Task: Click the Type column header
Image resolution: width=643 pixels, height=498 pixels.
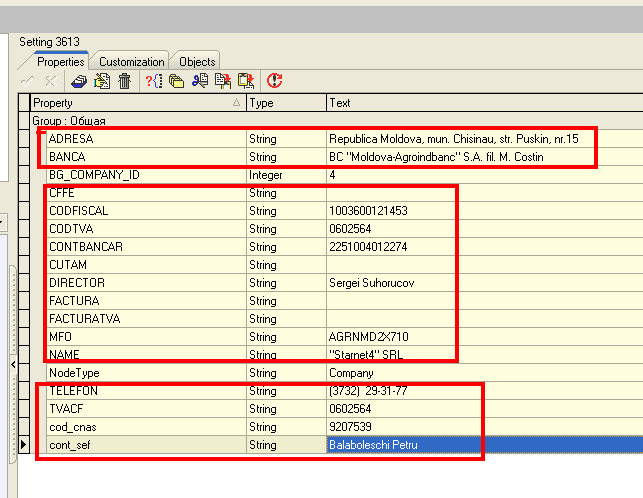Action: (286, 103)
